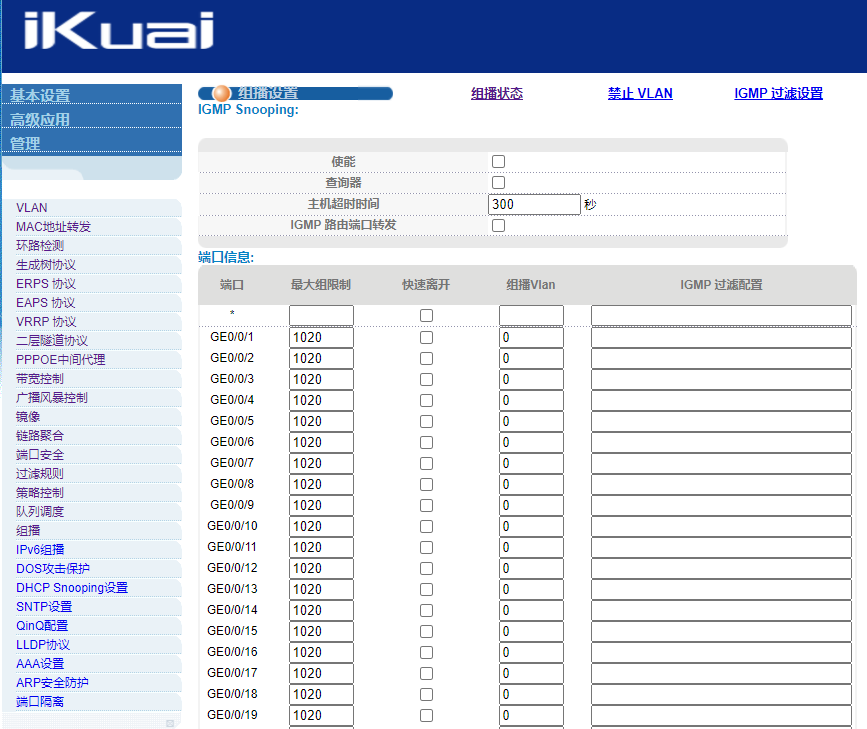Open 广播风暴控制 in sidebar

click(51, 398)
